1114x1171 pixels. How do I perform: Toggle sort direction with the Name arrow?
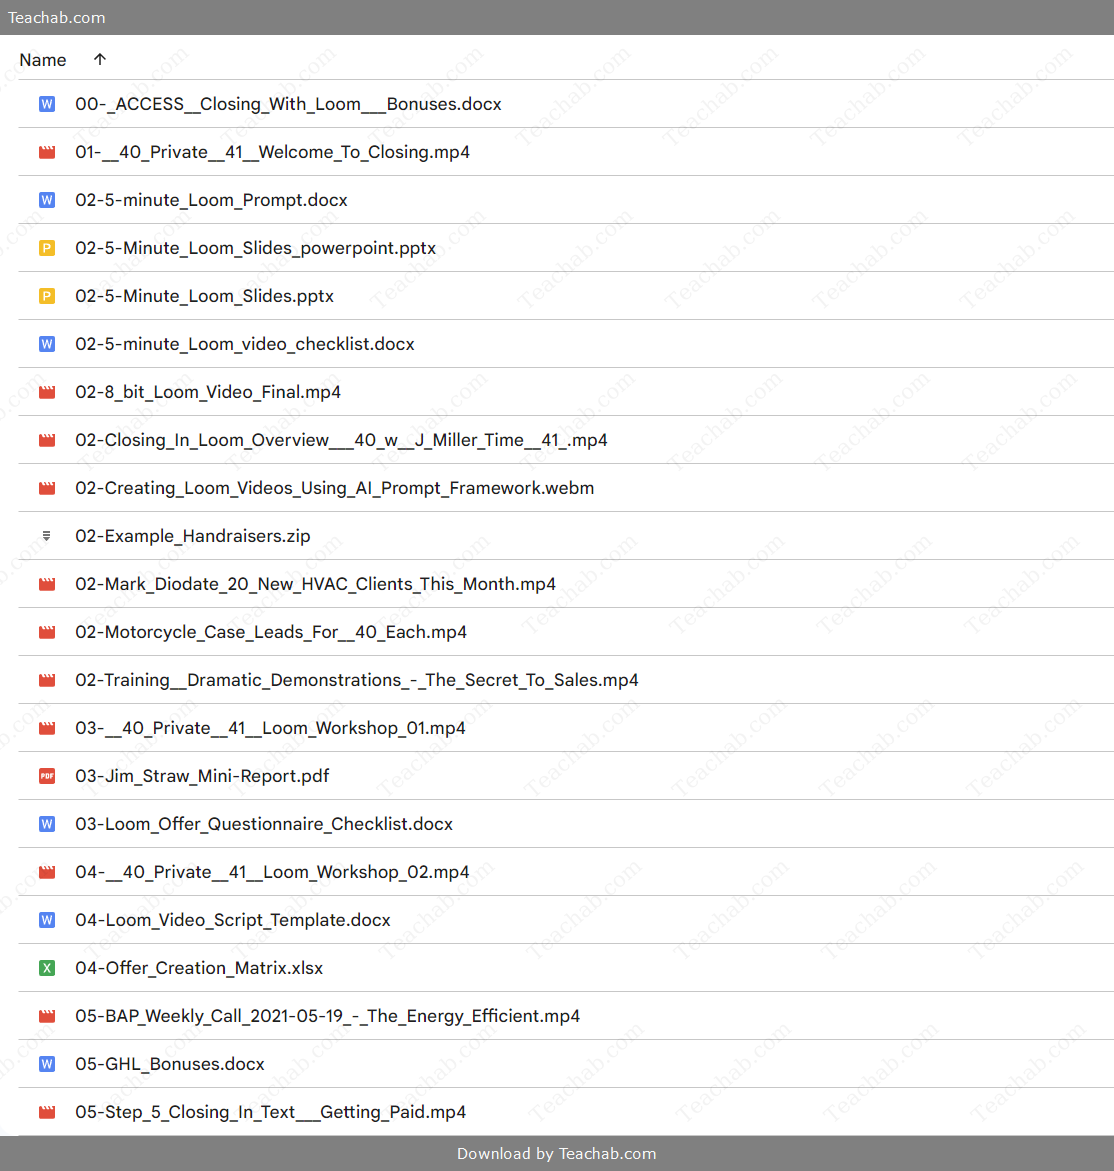pyautogui.click(x=99, y=60)
